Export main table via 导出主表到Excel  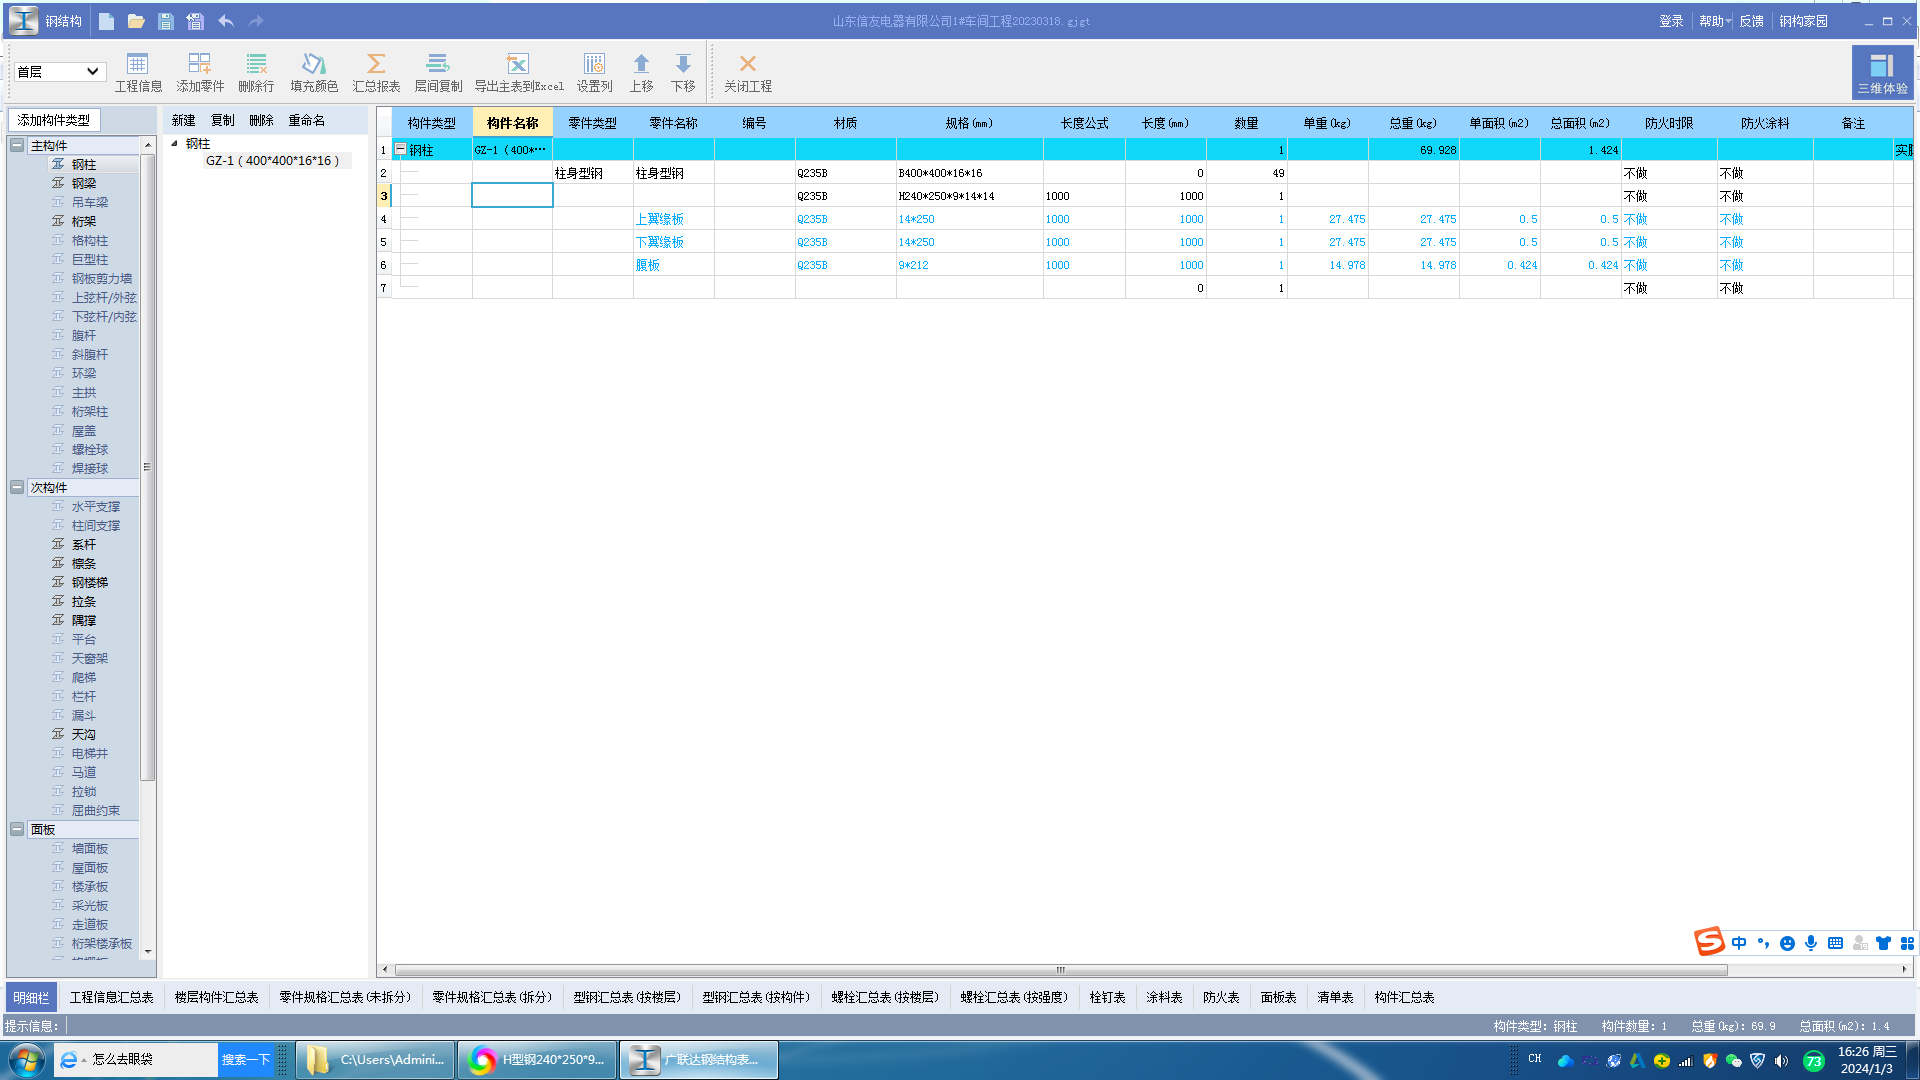point(518,73)
